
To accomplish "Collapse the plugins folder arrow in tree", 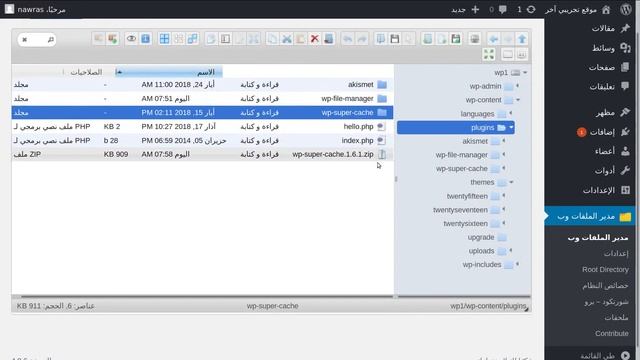I will tap(511, 128).
